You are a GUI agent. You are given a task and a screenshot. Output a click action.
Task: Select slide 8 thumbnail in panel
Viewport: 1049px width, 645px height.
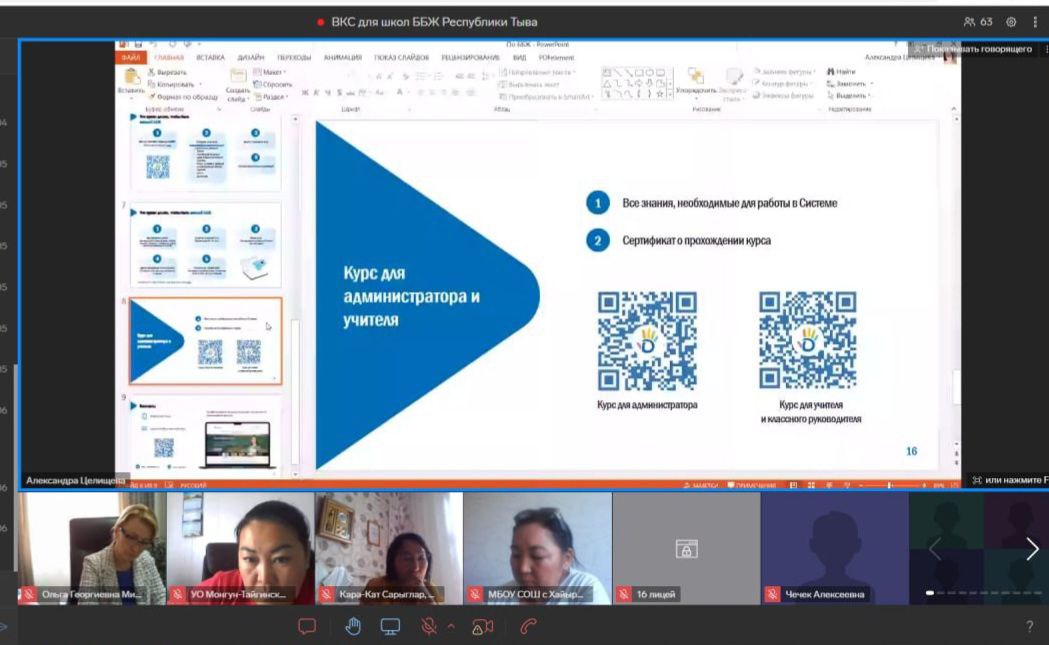[x=205, y=341]
